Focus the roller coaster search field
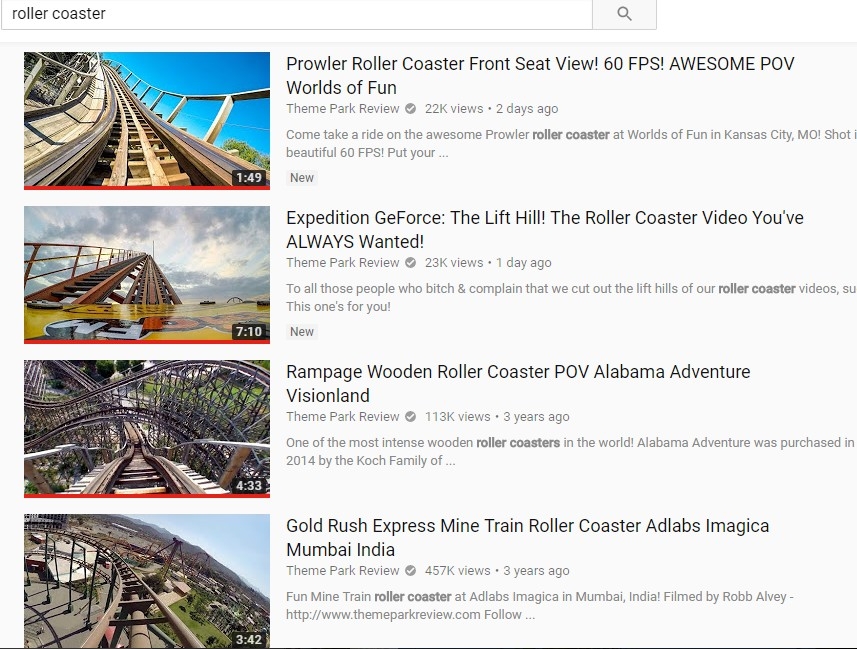Screen dimensions: 857x649 pyautogui.click(x=297, y=14)
